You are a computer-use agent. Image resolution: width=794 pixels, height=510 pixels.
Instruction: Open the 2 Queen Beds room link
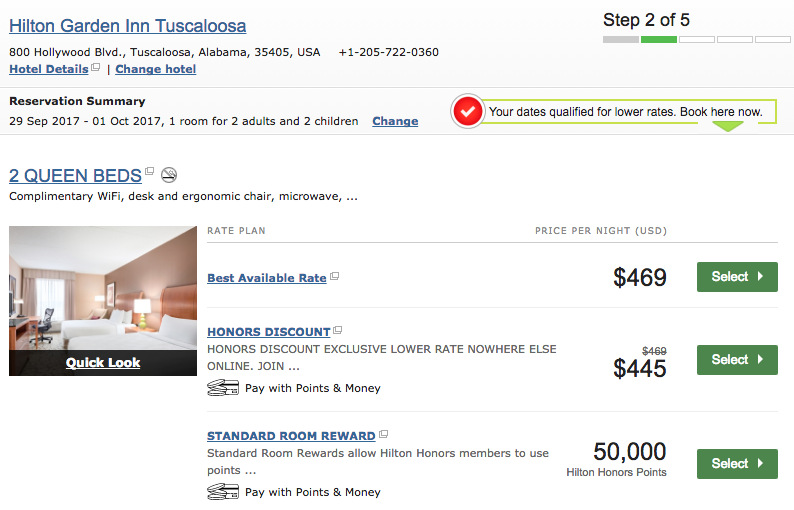click(75, 176)
